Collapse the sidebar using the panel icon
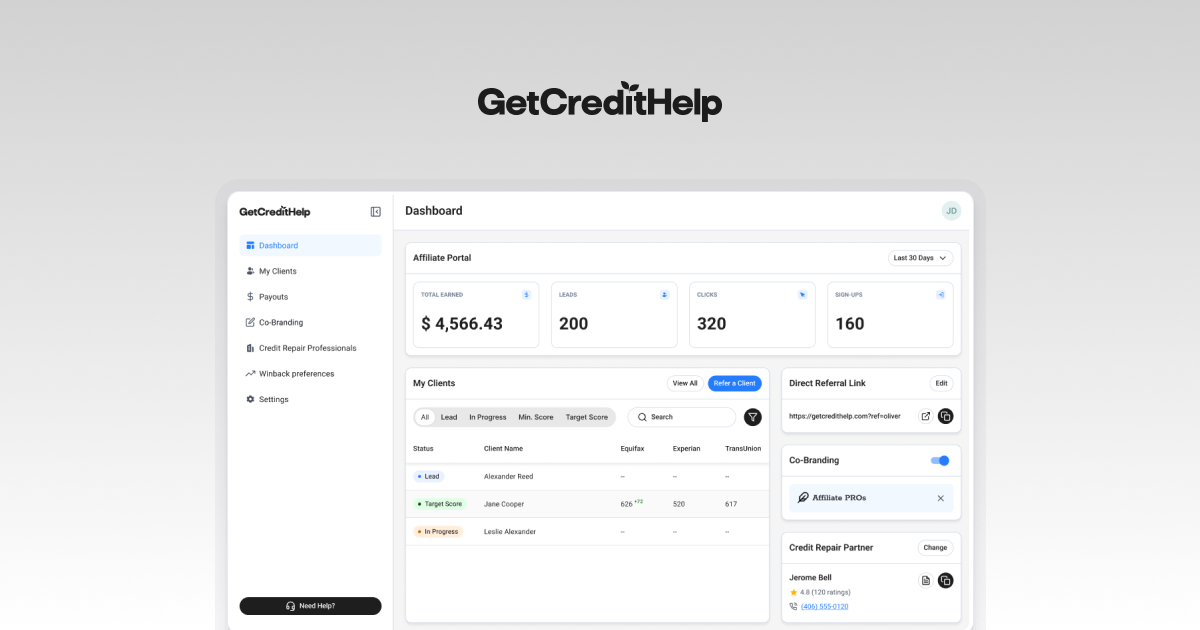The height and width of the screenshot is (630, 1200). pos(375,211)
